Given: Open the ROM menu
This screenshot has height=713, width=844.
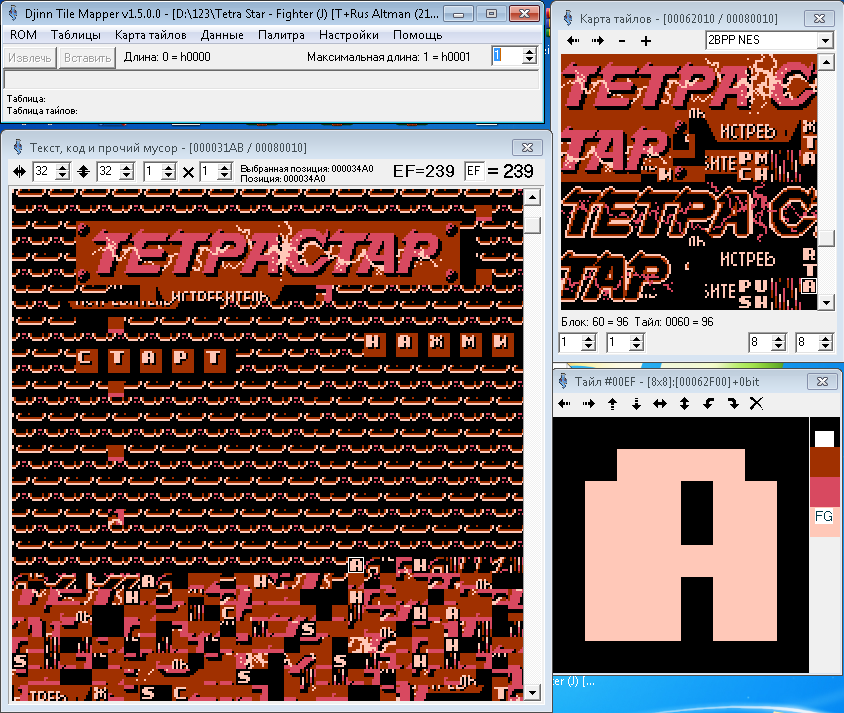Looking at the screenshot, I should coord(23,35).
